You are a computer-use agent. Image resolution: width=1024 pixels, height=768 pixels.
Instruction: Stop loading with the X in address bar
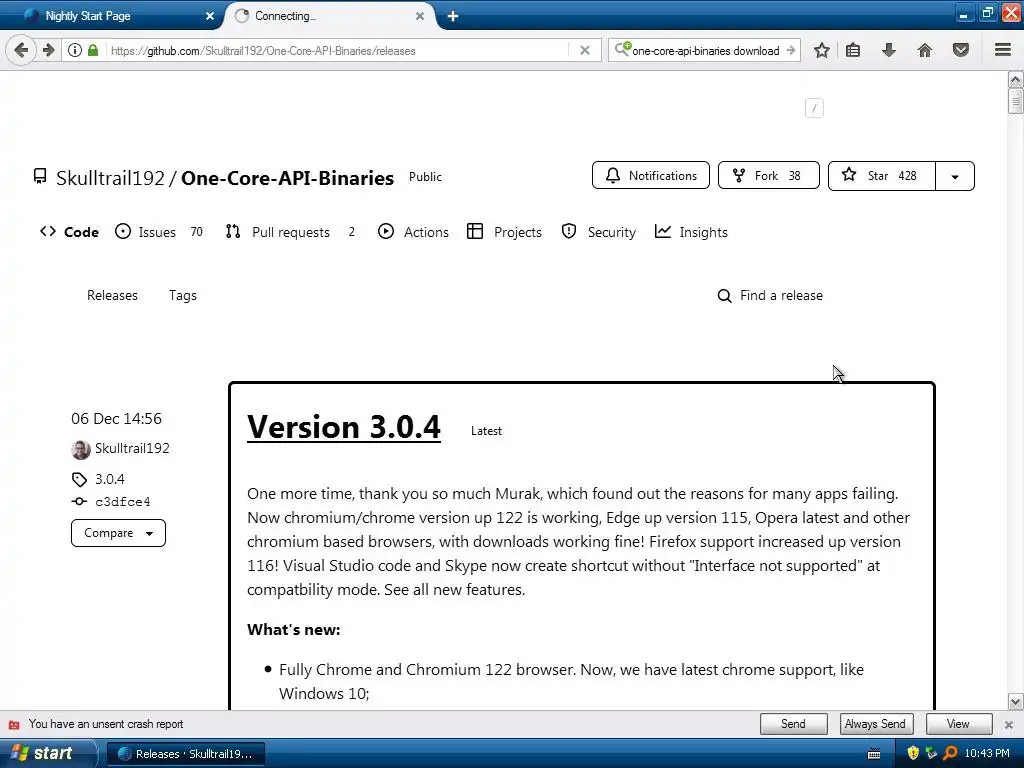point(585,50)
